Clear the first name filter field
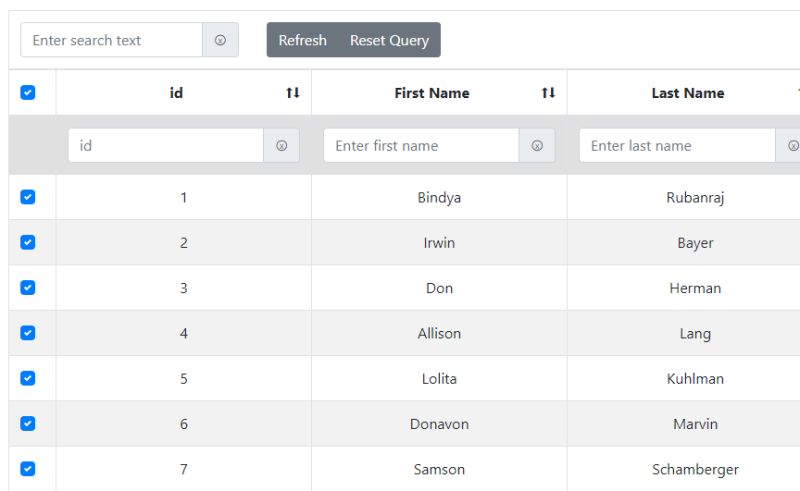This screenshot has width=800, height=491. pos(537,145)
